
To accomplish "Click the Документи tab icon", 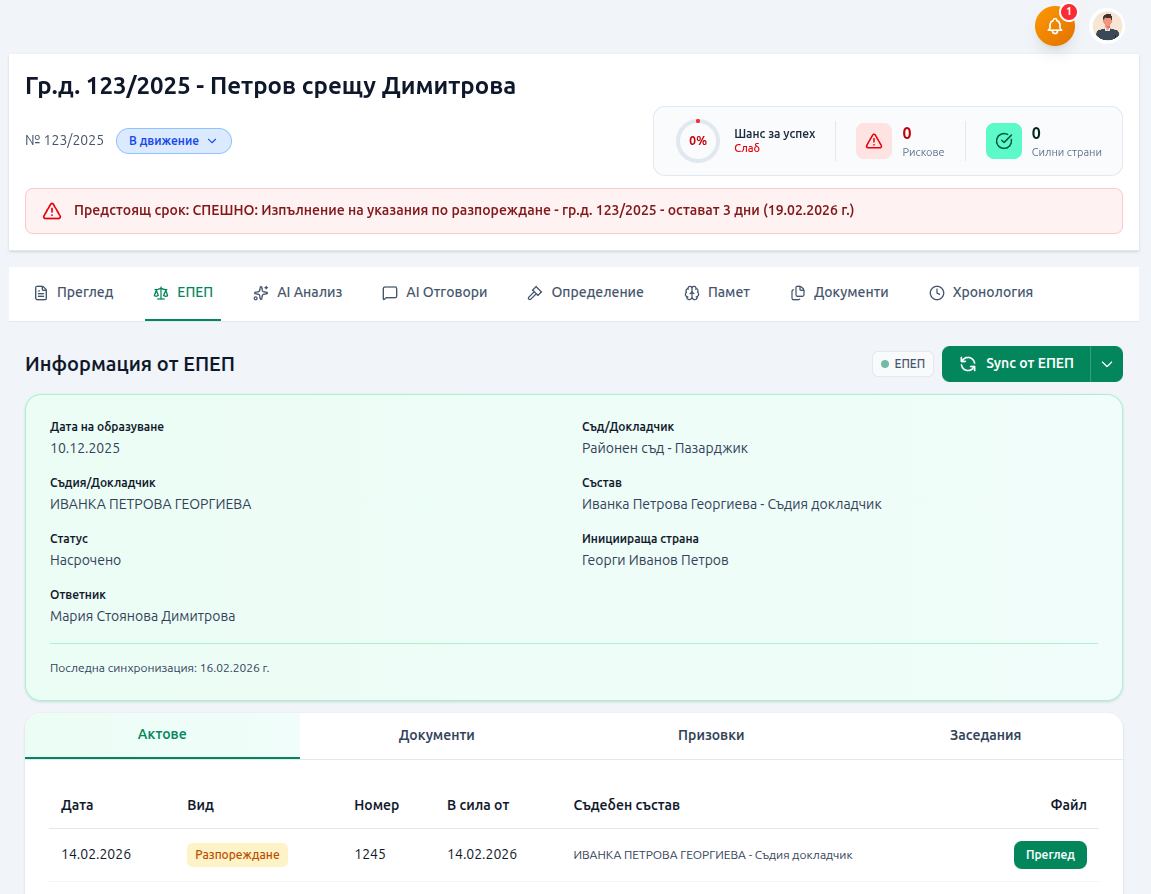I will [798, 292].
